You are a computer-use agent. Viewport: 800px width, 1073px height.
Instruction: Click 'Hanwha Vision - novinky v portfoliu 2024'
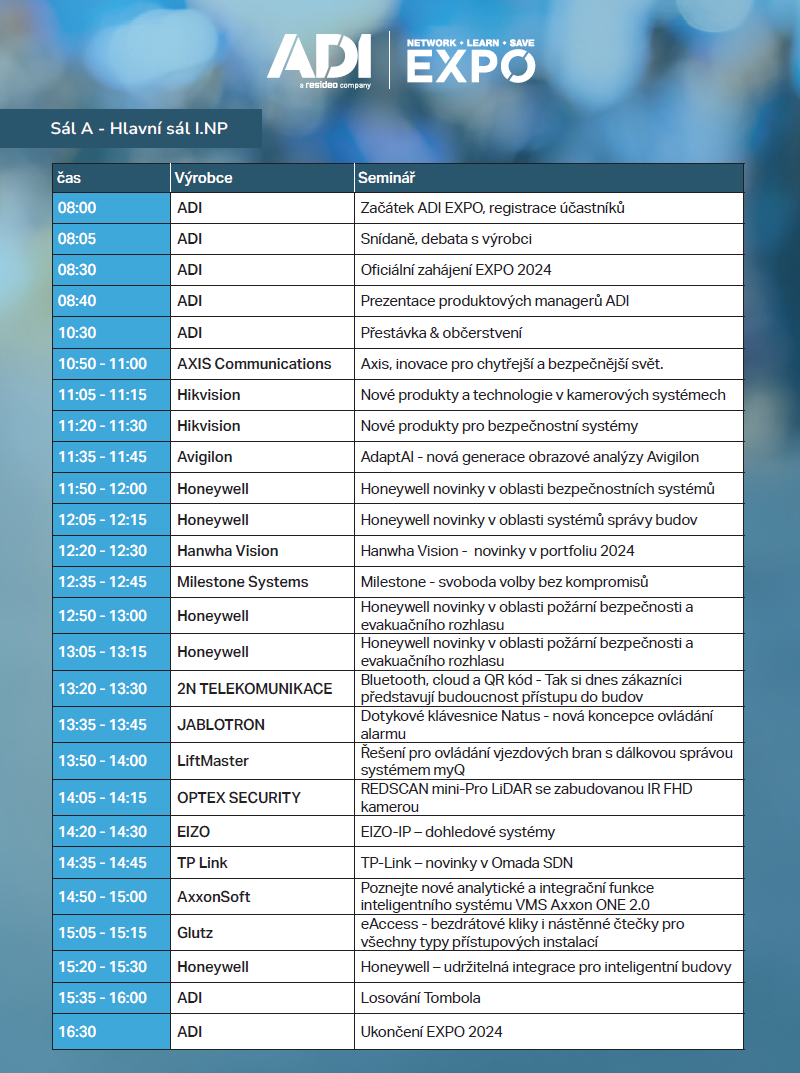(x=498, y=551)
